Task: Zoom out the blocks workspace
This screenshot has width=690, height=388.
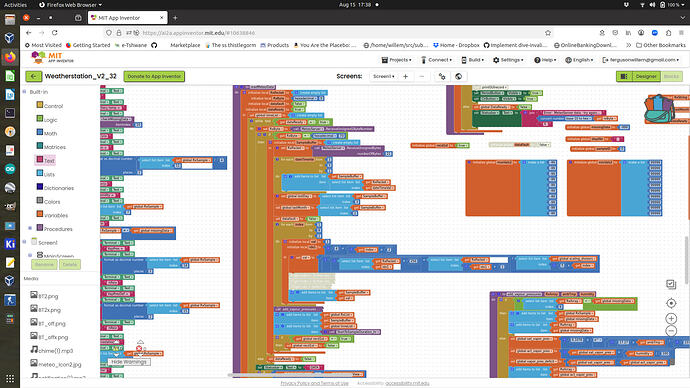Action: coord(671,331)
